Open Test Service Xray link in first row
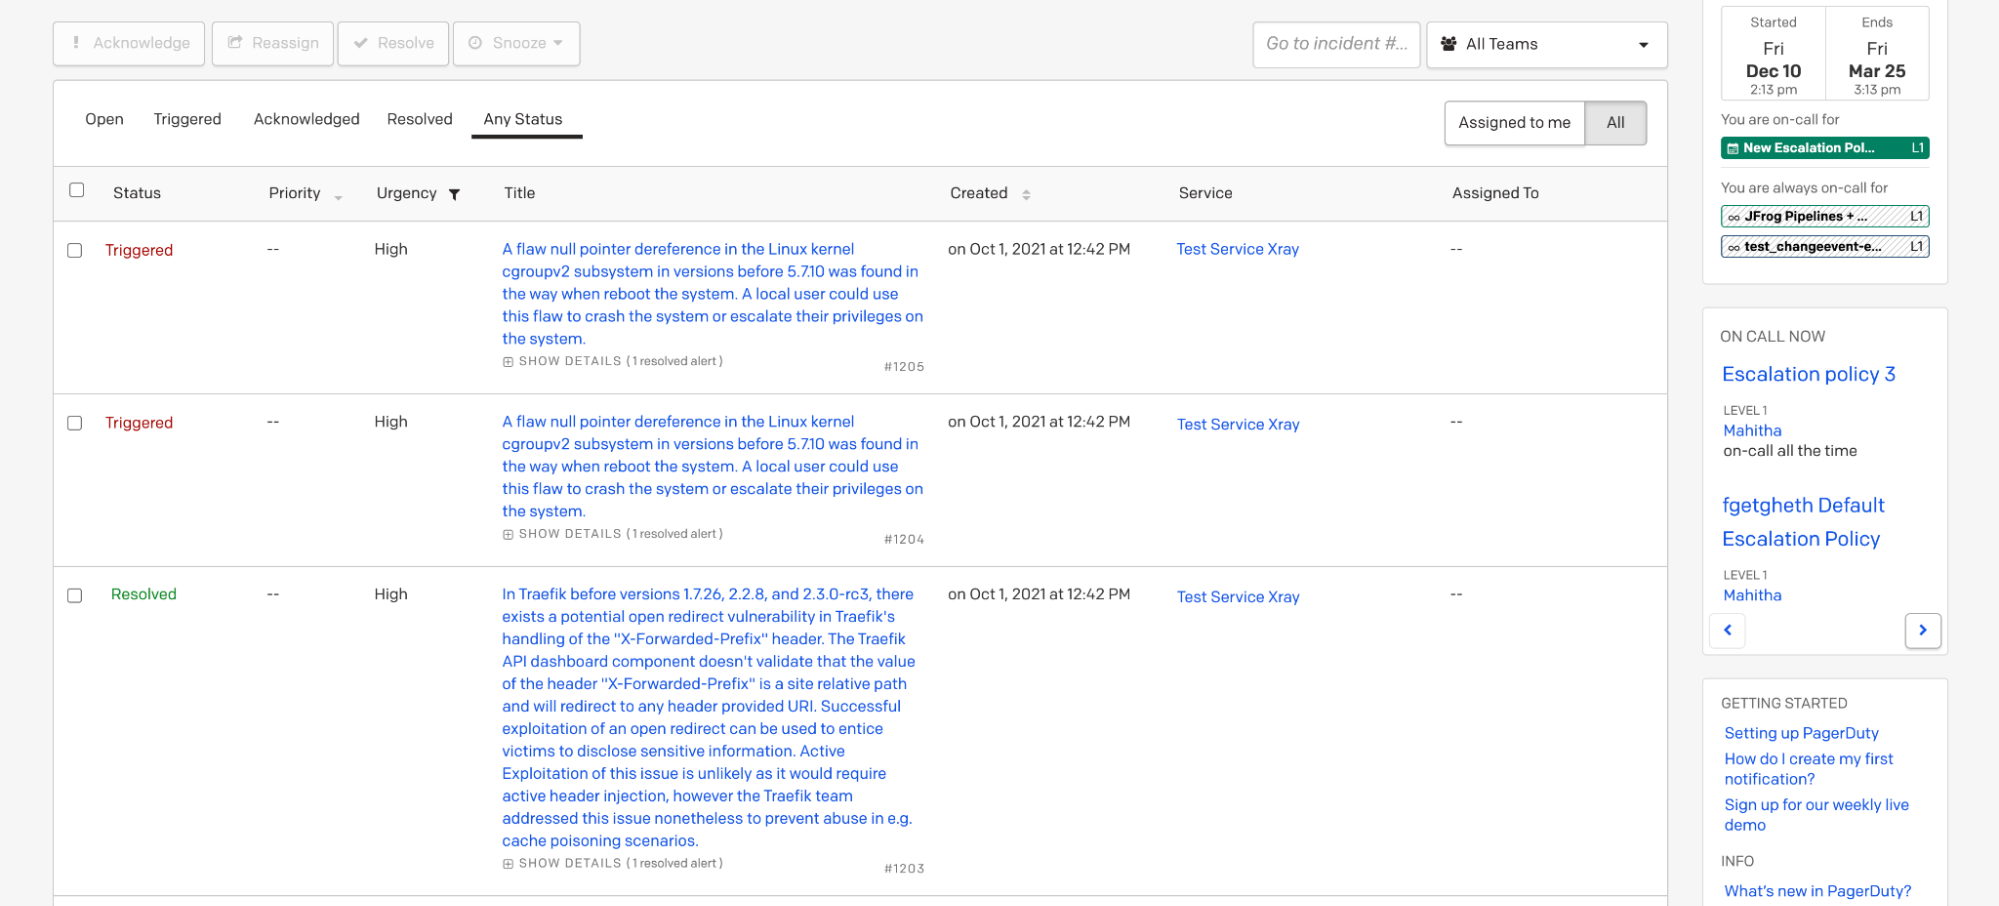This screenshot has width=1999, height=906. click(1237, 249)
